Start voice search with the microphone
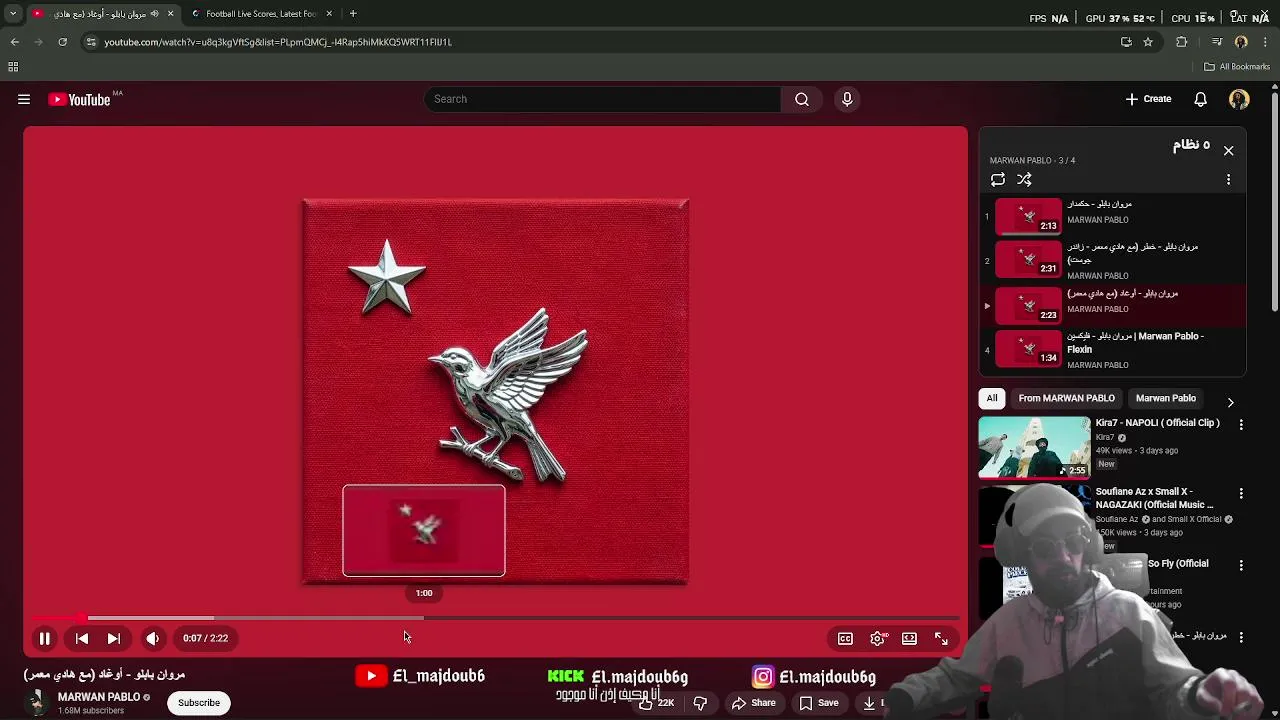The width and height of the screenshot is (1280, 720). pyautogui.click(x=847, y=99)
